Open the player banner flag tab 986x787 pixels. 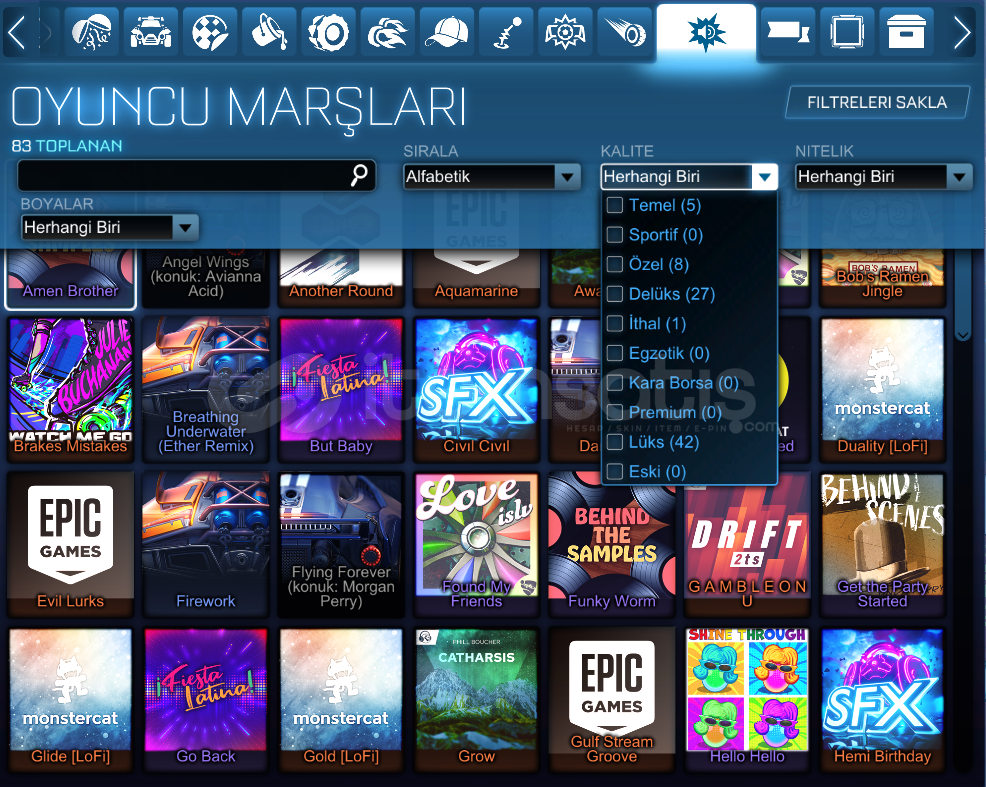(x=787, y=32)
